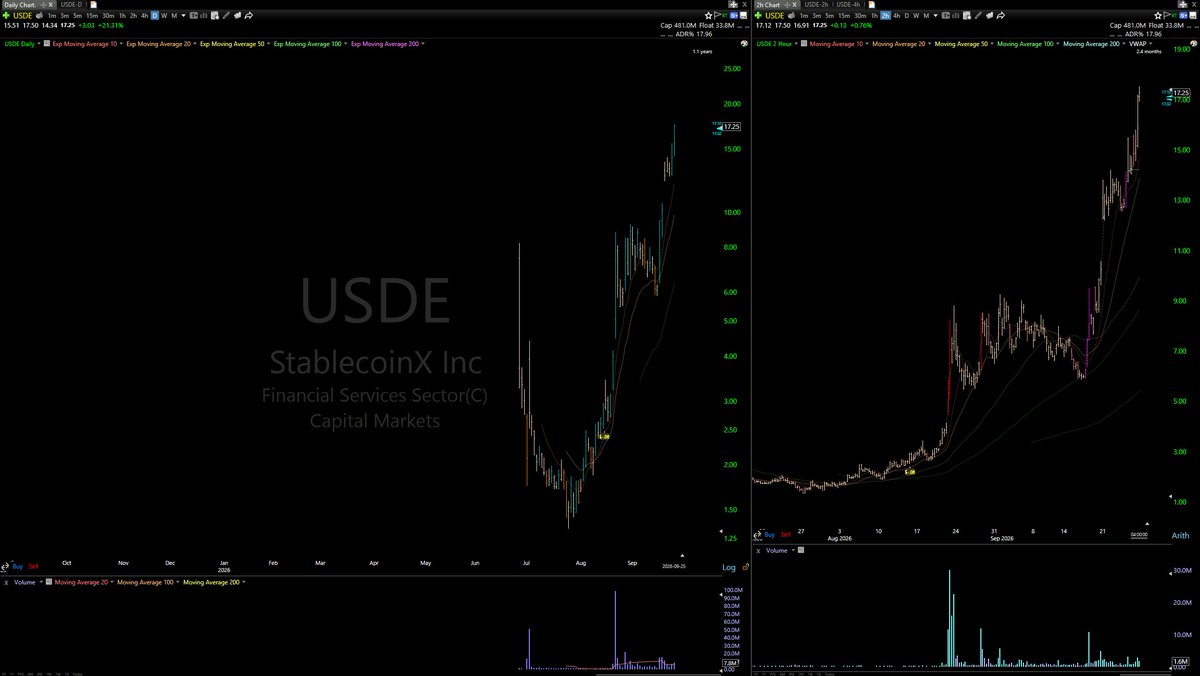Click Buy in the Daily Chart
The height and width of the screenshot is (676, 1200).
click(x=18, y=566)
